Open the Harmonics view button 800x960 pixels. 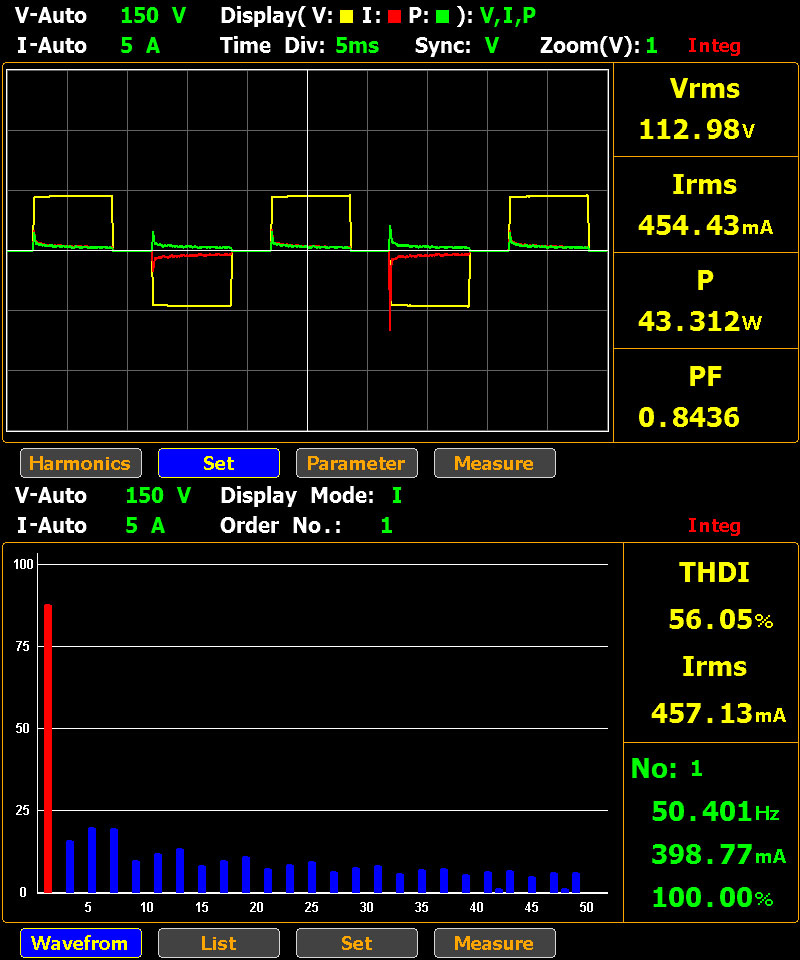click(81, 463)
